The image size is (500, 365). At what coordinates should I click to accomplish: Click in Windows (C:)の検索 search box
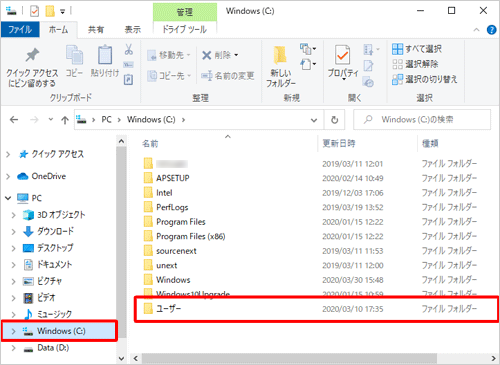click(x=422, y=120)
